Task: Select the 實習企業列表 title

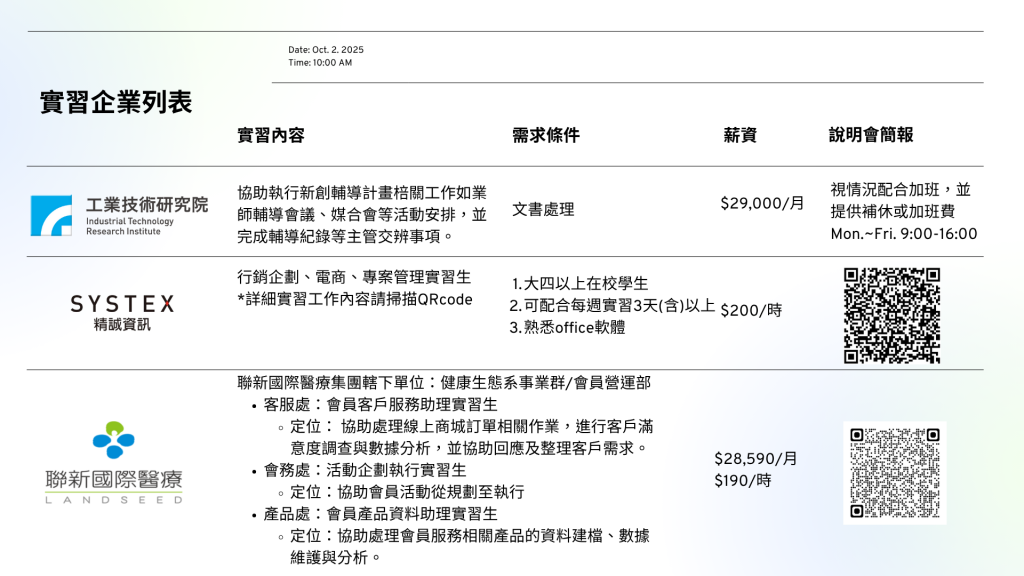Action: pos(116,102)
